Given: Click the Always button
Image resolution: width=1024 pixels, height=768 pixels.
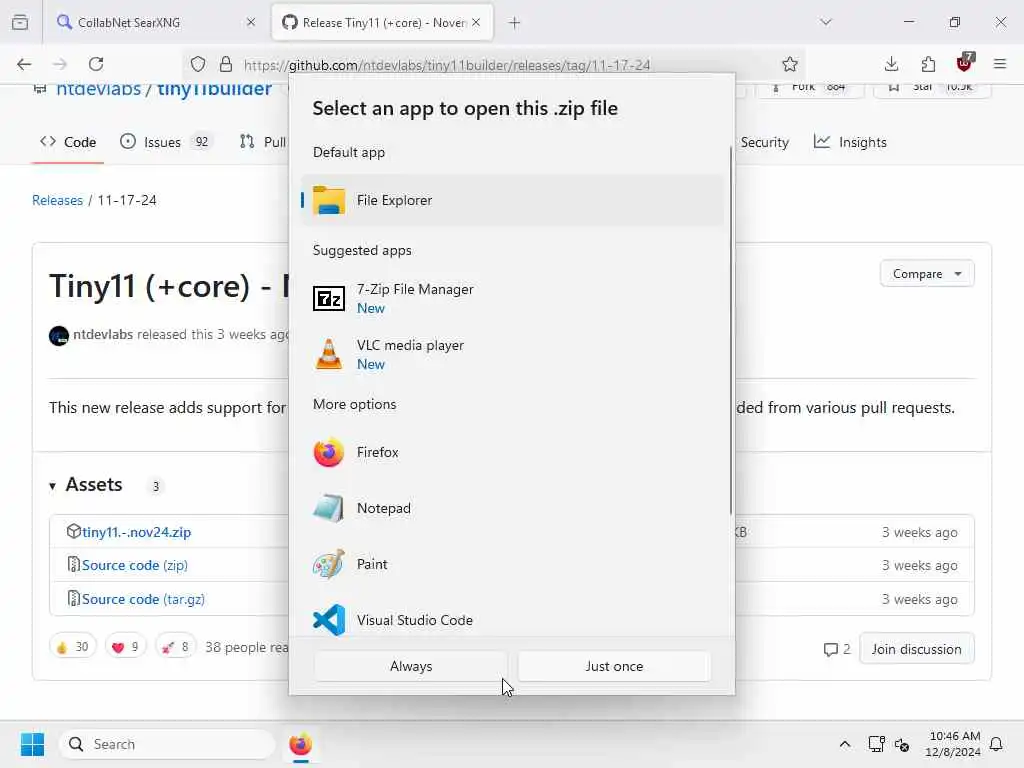Looking at the screenshot, I should coord(411,666).
